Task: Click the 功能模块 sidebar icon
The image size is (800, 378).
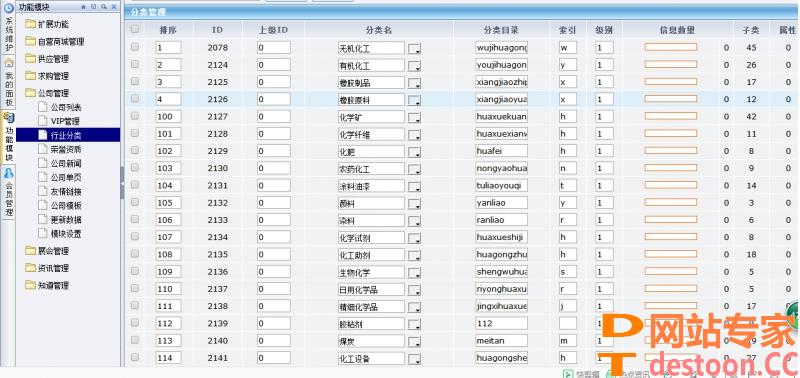Action: (x=9, y=118)
